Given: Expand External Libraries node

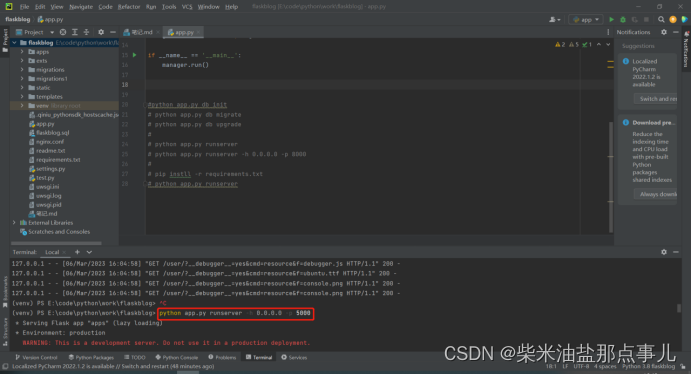Looking at the screenshot, I should coord(15,223).
